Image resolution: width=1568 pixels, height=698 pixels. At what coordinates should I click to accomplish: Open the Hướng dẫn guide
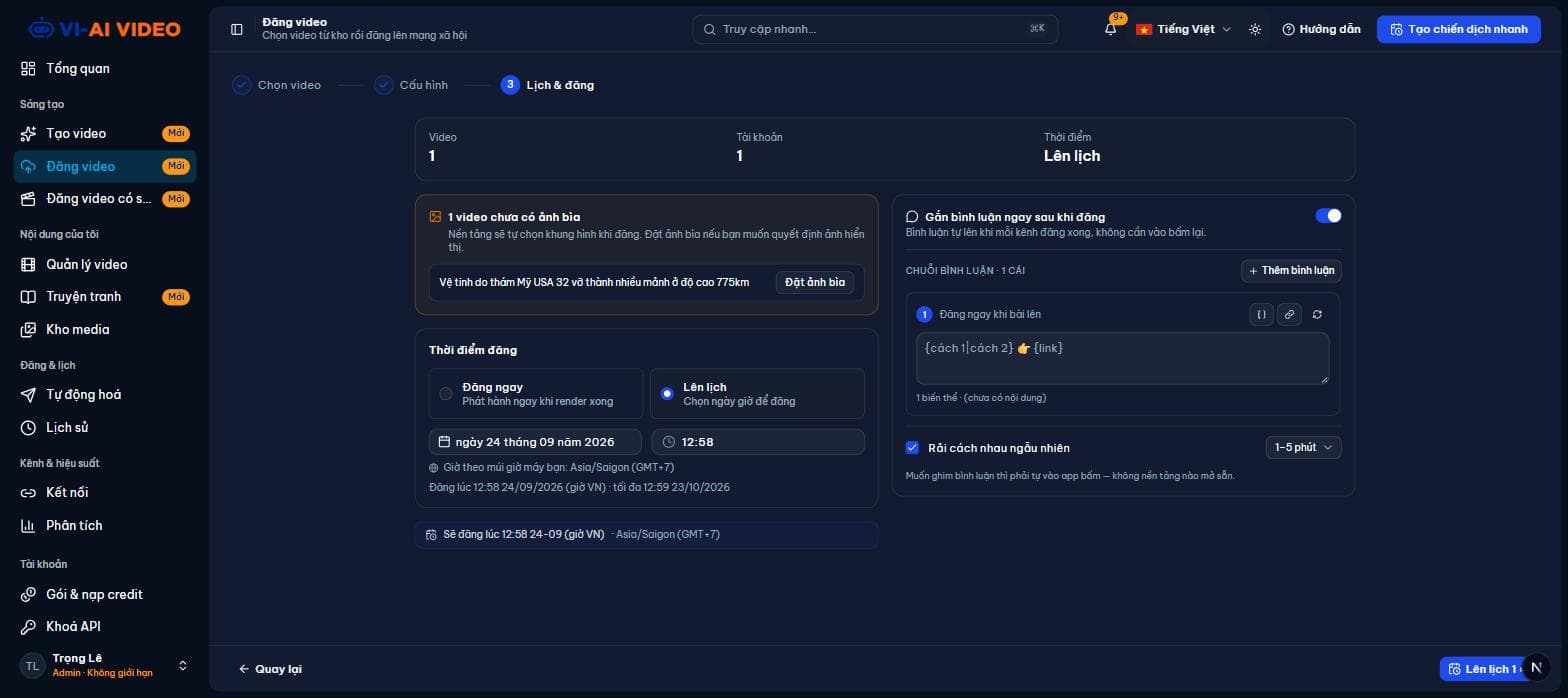point(1321,29)
